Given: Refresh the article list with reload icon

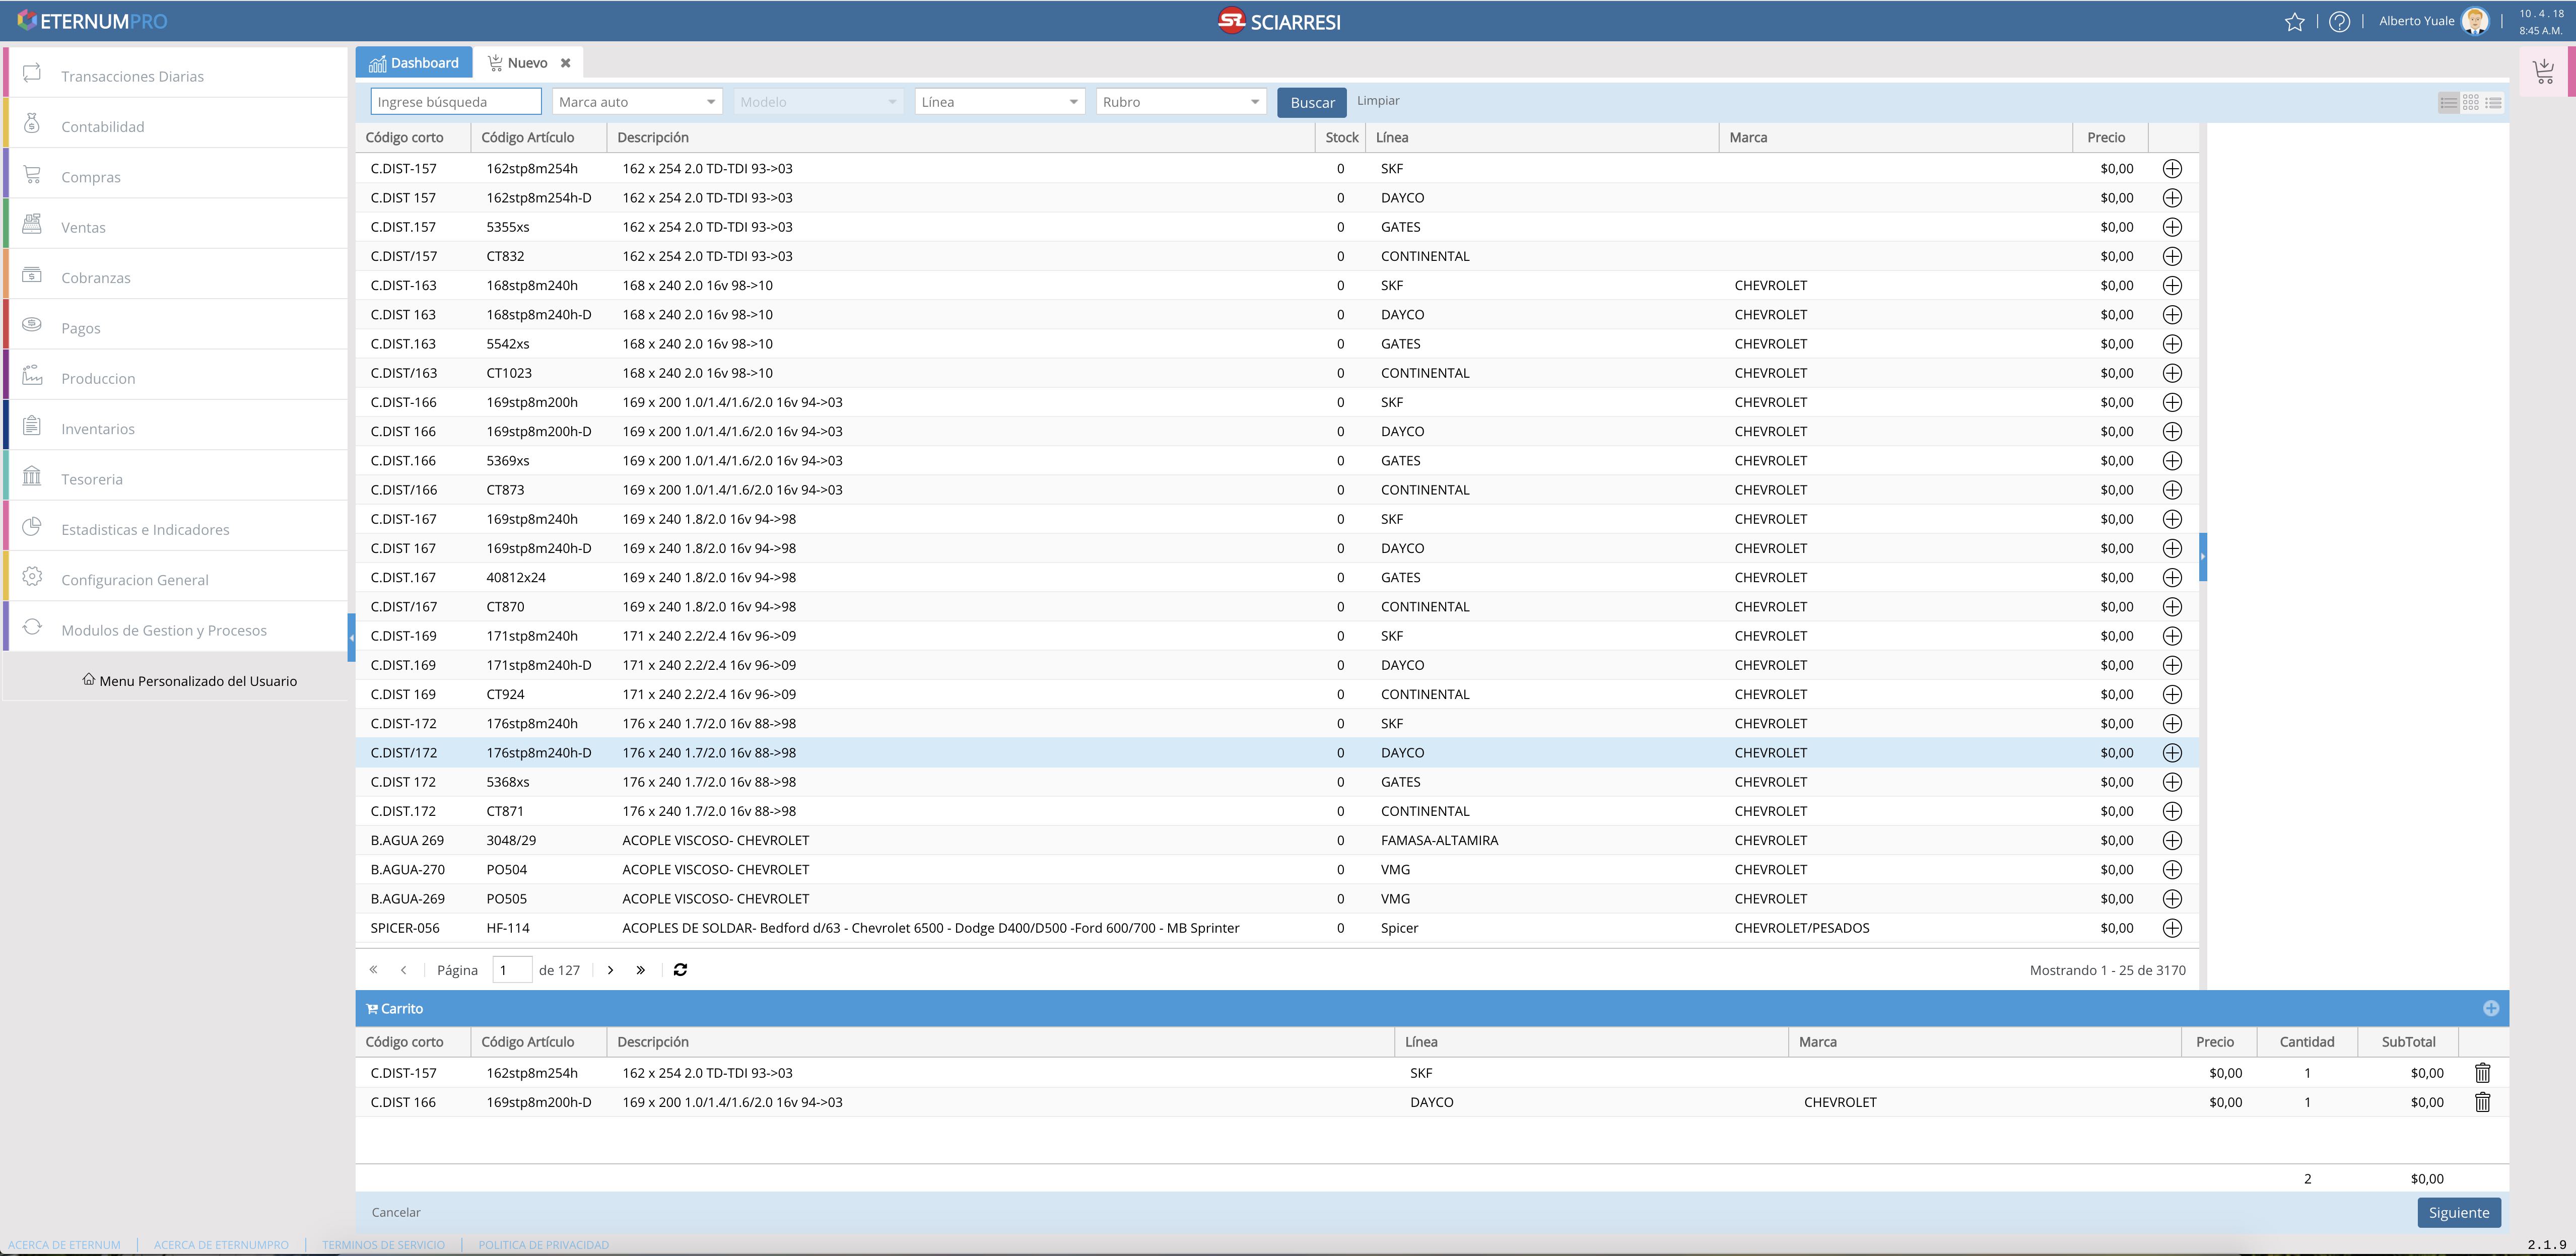Looking at the screenshot, I should tap(680, 970).
